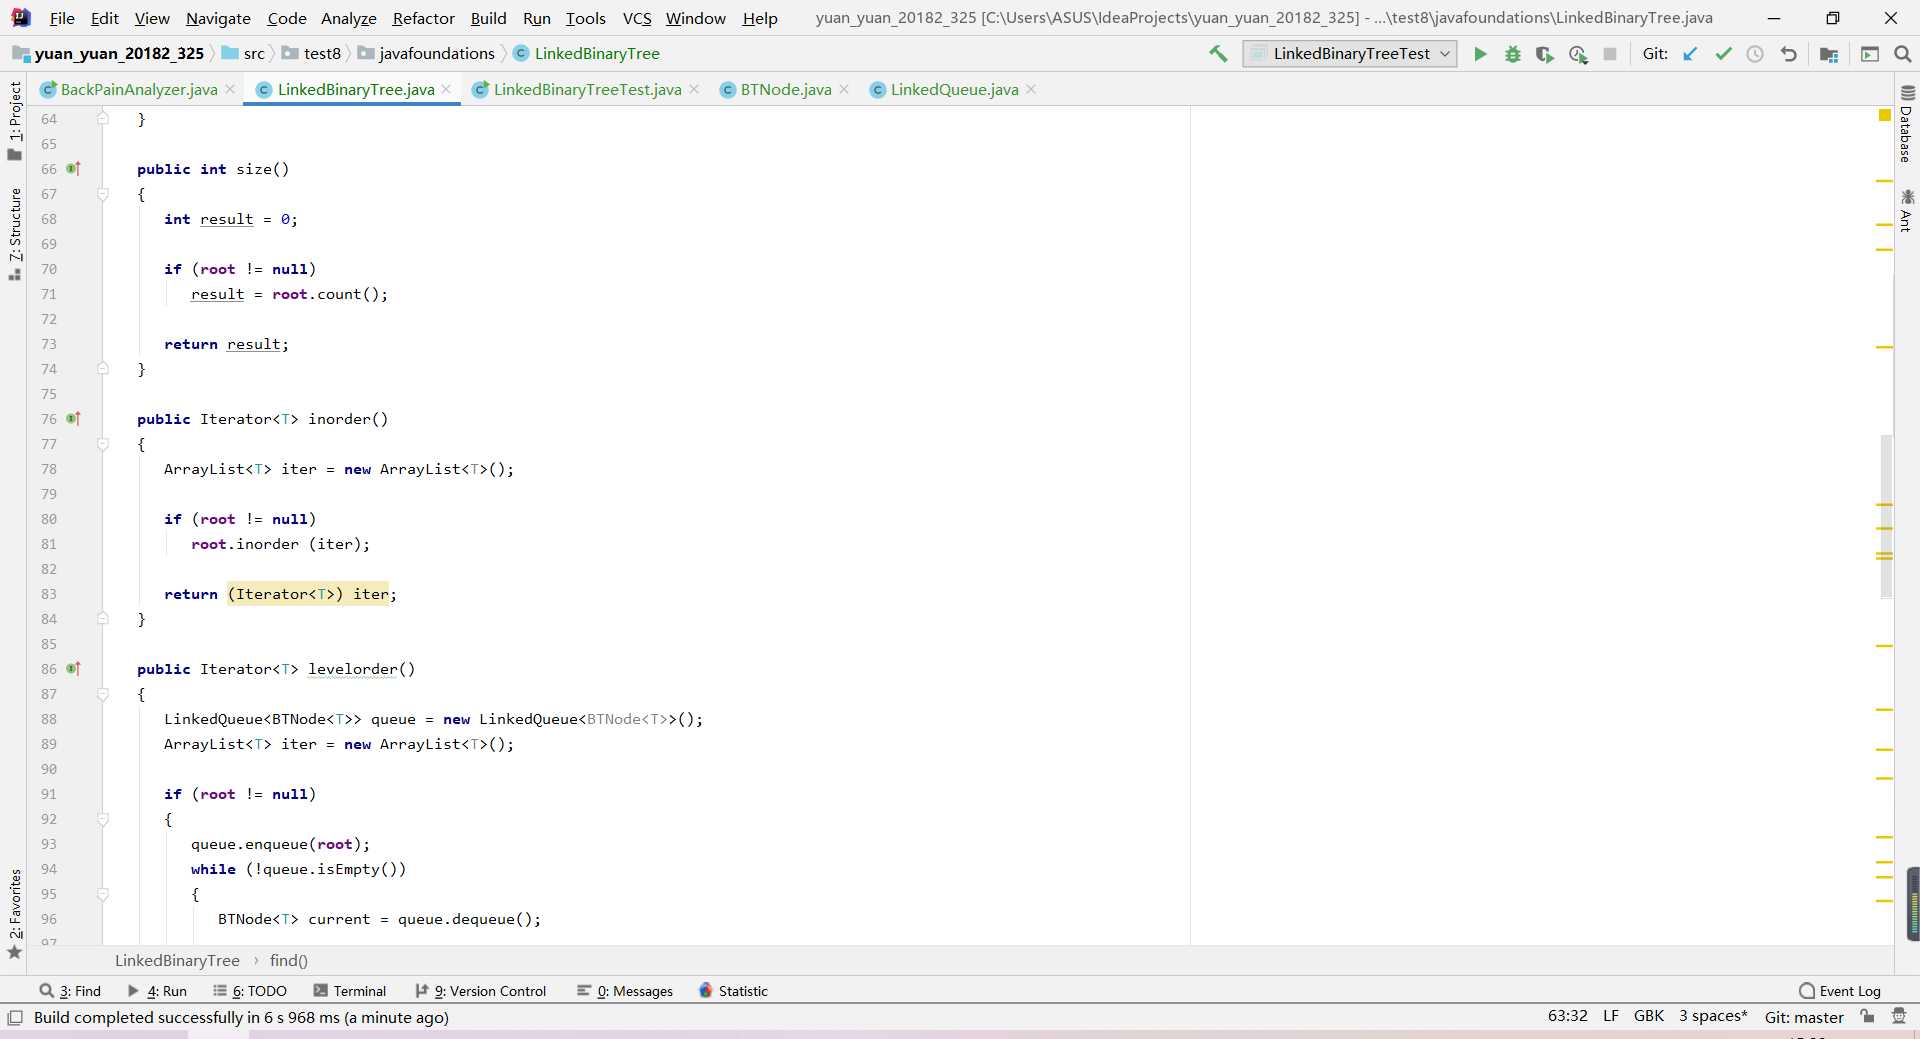Open the VCS menu
This screenshot has height=1039, width=1920.
pyautogui.click(x=636, y=18)
